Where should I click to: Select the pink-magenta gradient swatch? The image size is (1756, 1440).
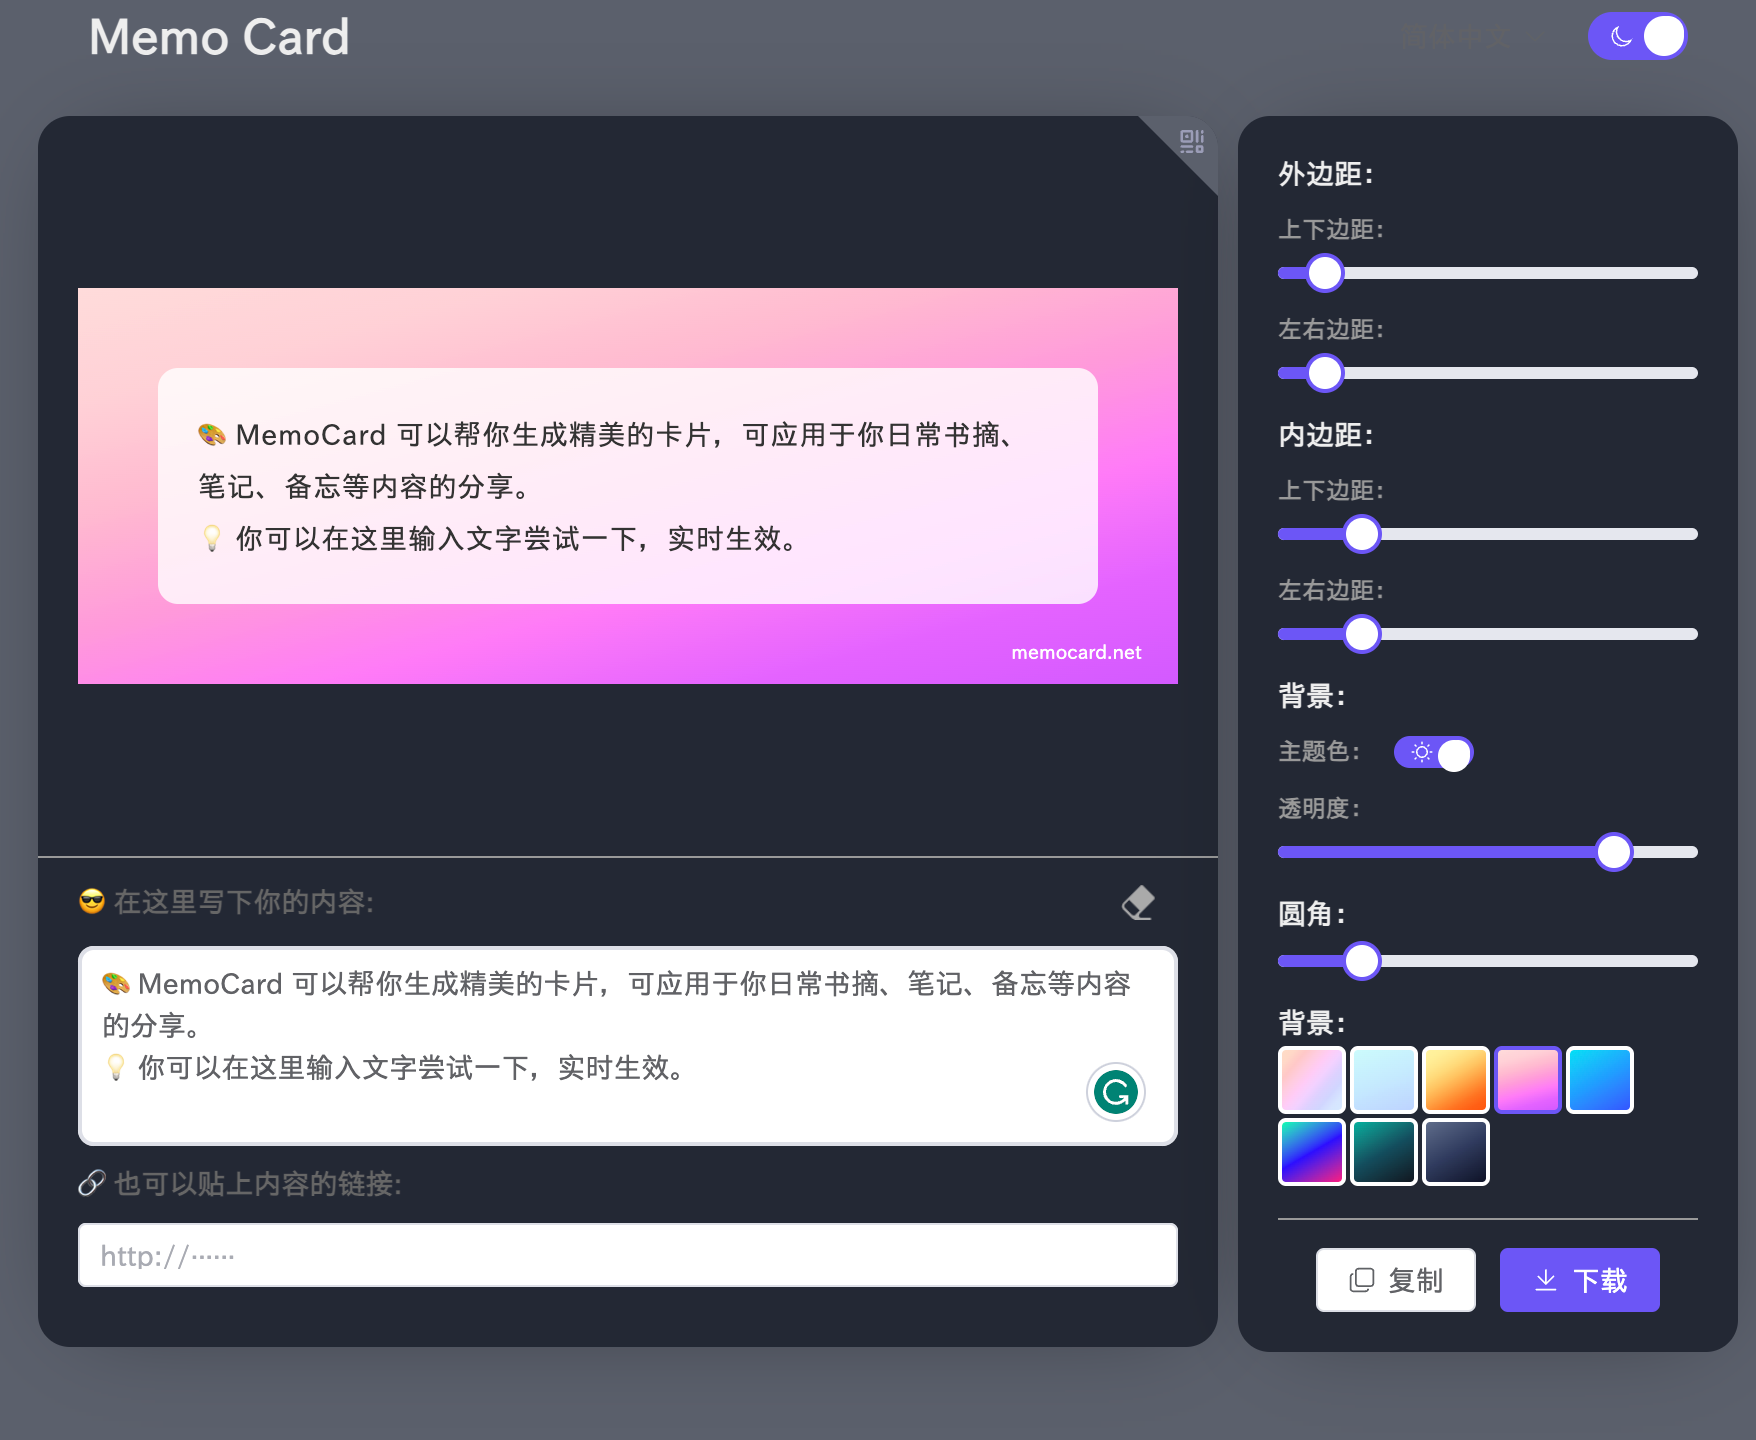click(1528, 1080)
